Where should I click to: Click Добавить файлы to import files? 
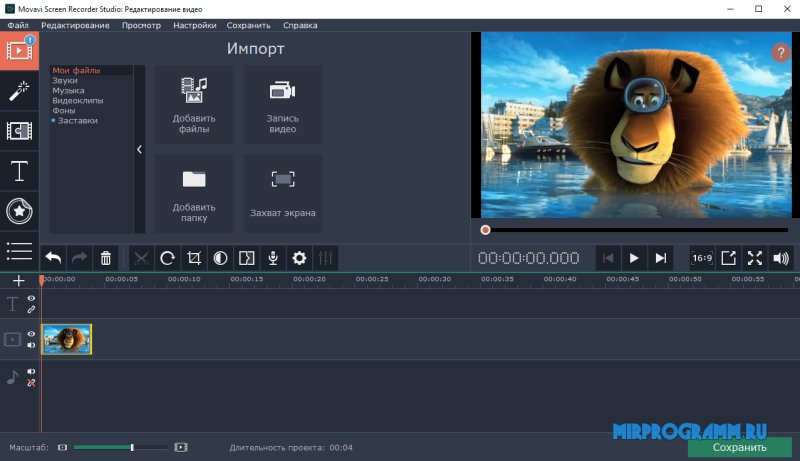click(194, 104)
